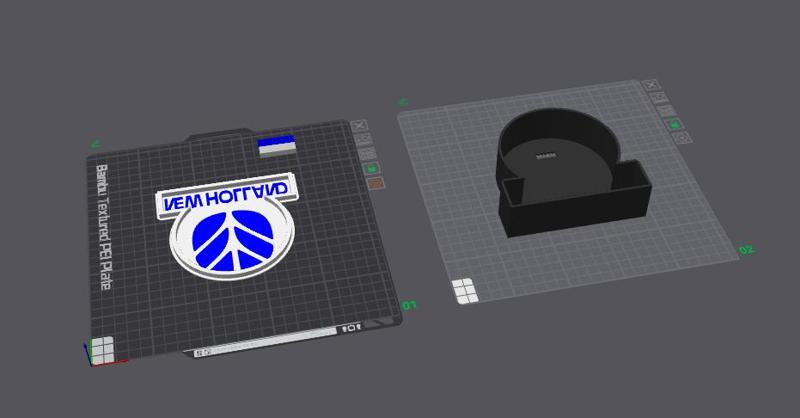Click the 01 plate number label
The width and height of the screenshot is (800, 418).
409,305
